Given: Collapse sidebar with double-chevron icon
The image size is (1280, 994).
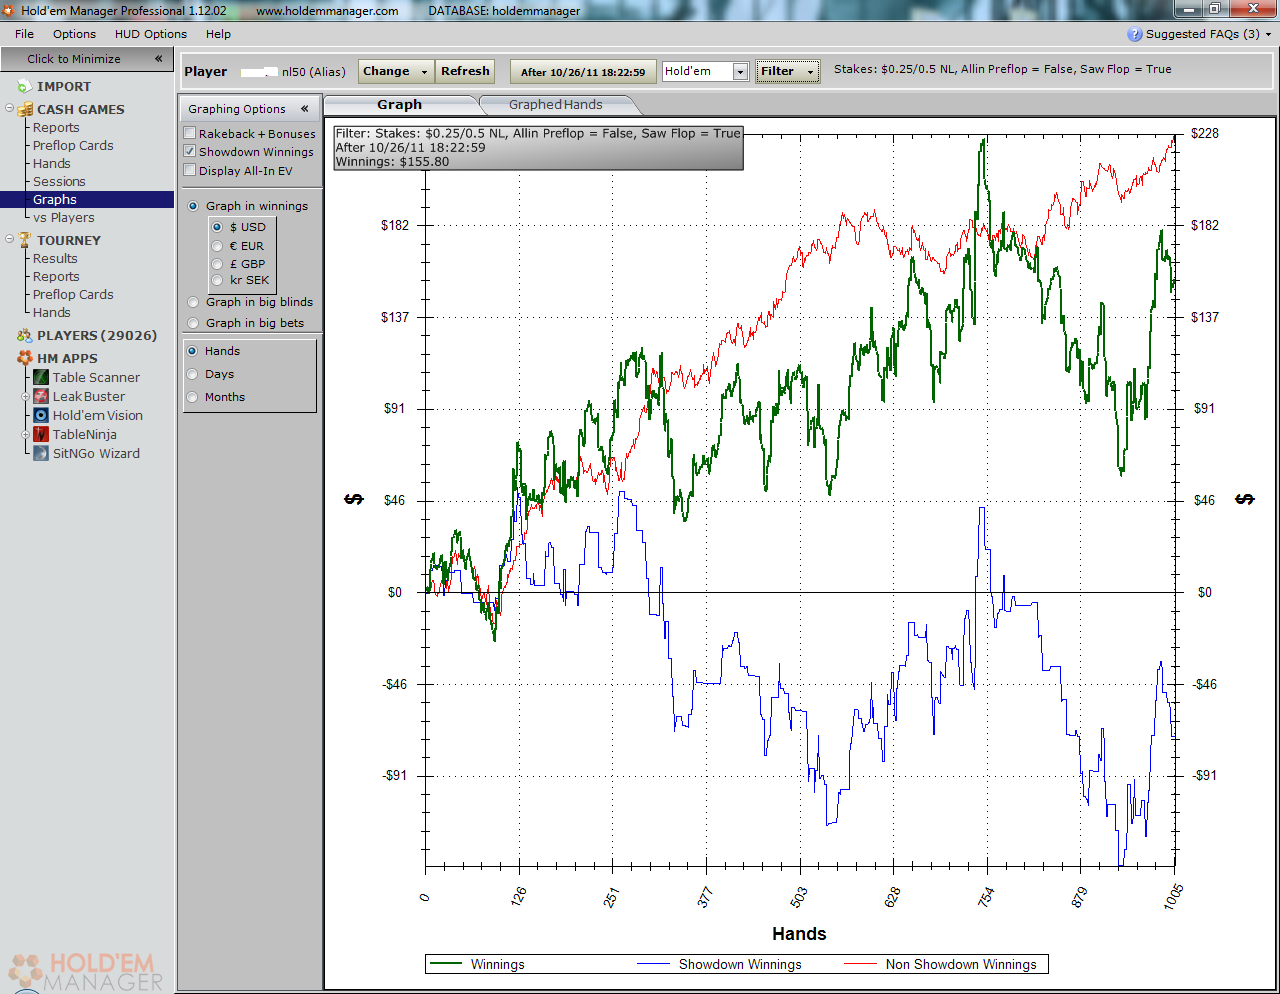Looking at the screenshot, I should (x=158, y=59).
